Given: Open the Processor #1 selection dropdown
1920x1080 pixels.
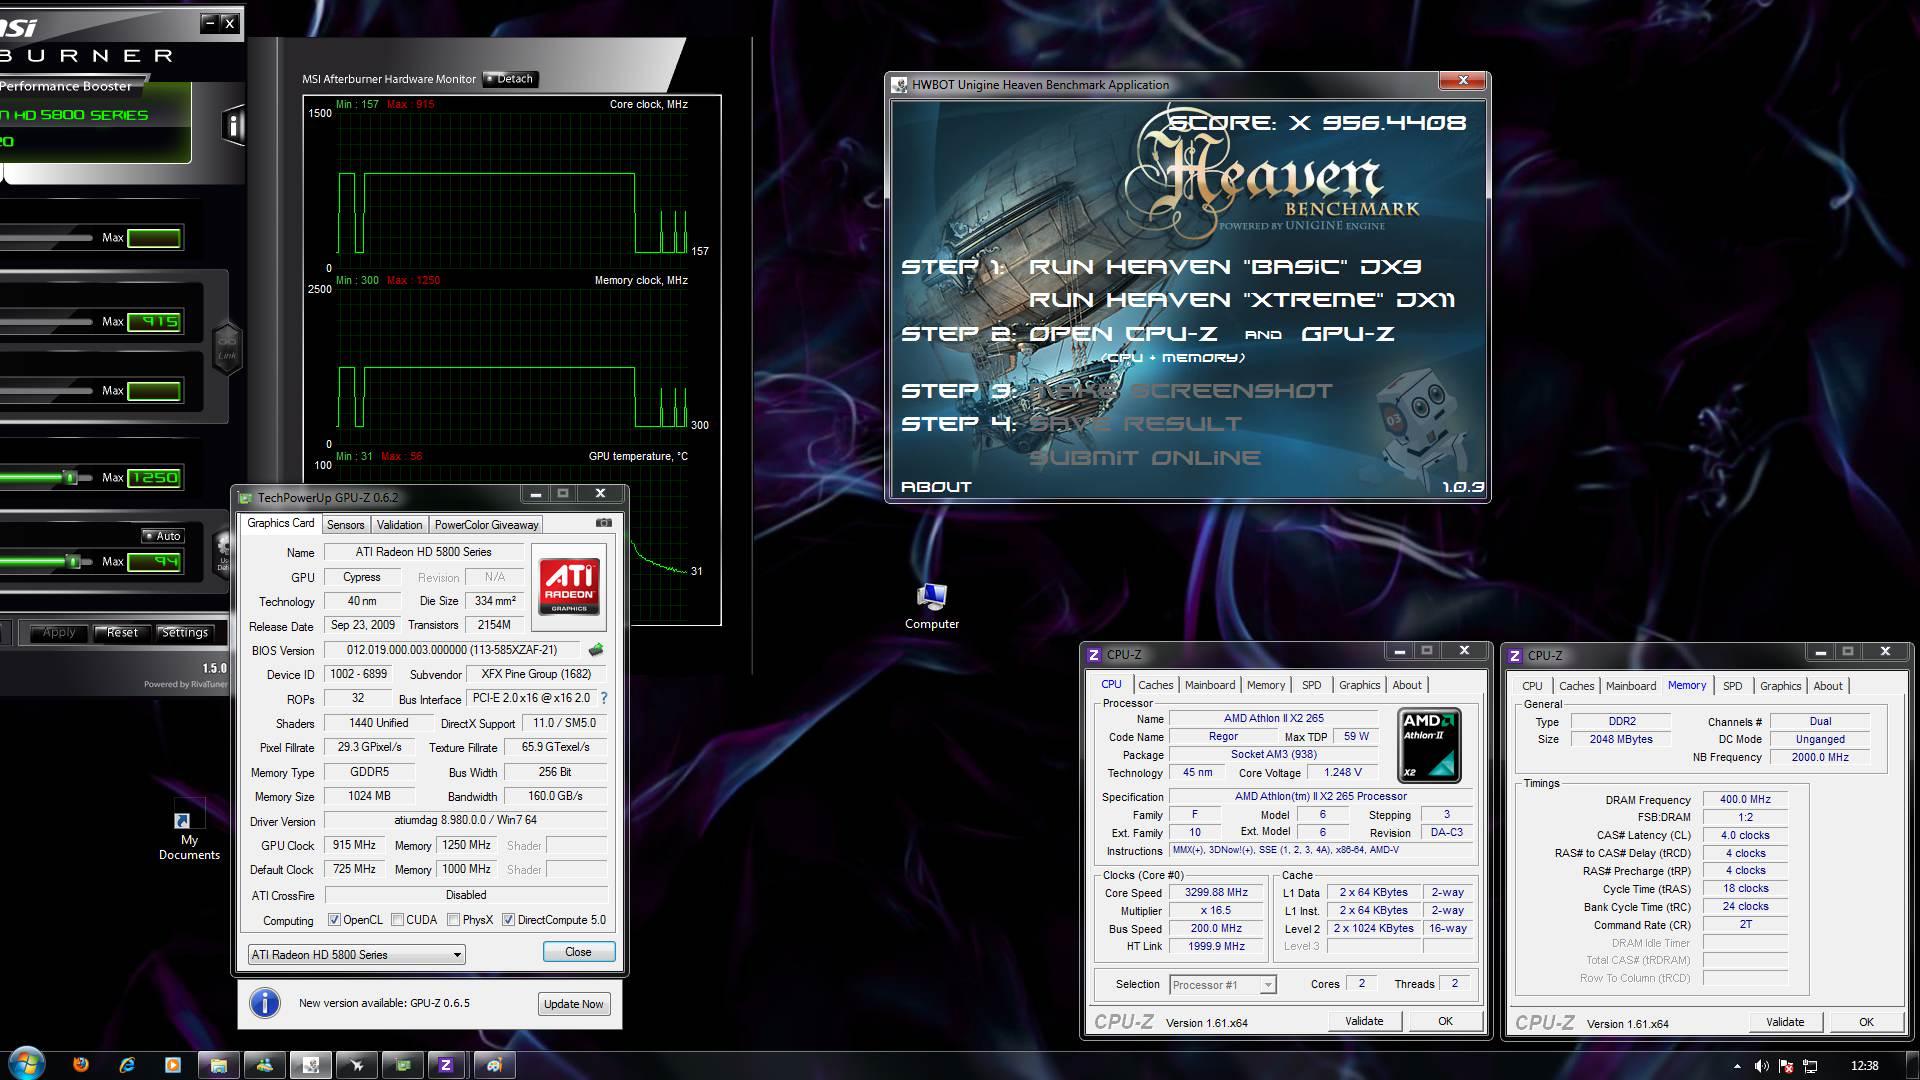Looking at the screenshot, I should tap(1223, 985).
